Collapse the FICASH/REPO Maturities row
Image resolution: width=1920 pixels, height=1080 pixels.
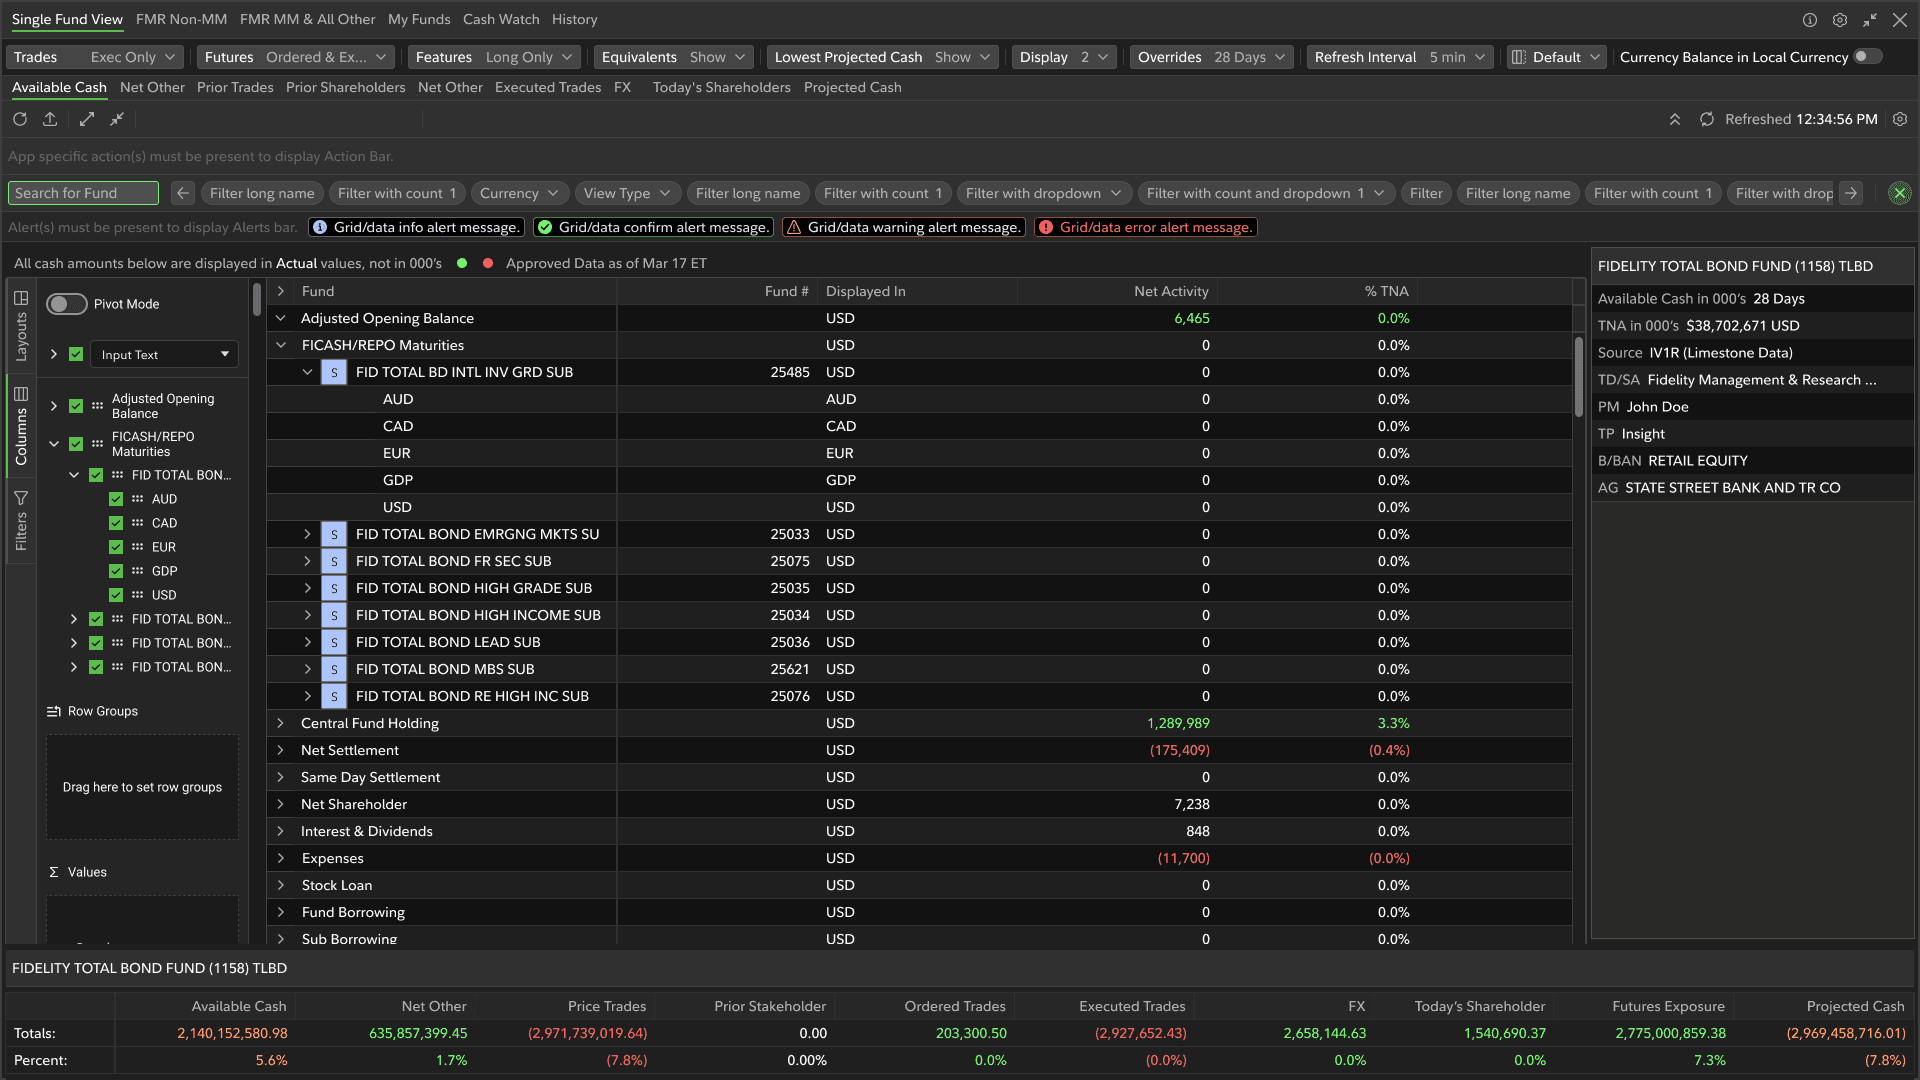tap(281, 345)
